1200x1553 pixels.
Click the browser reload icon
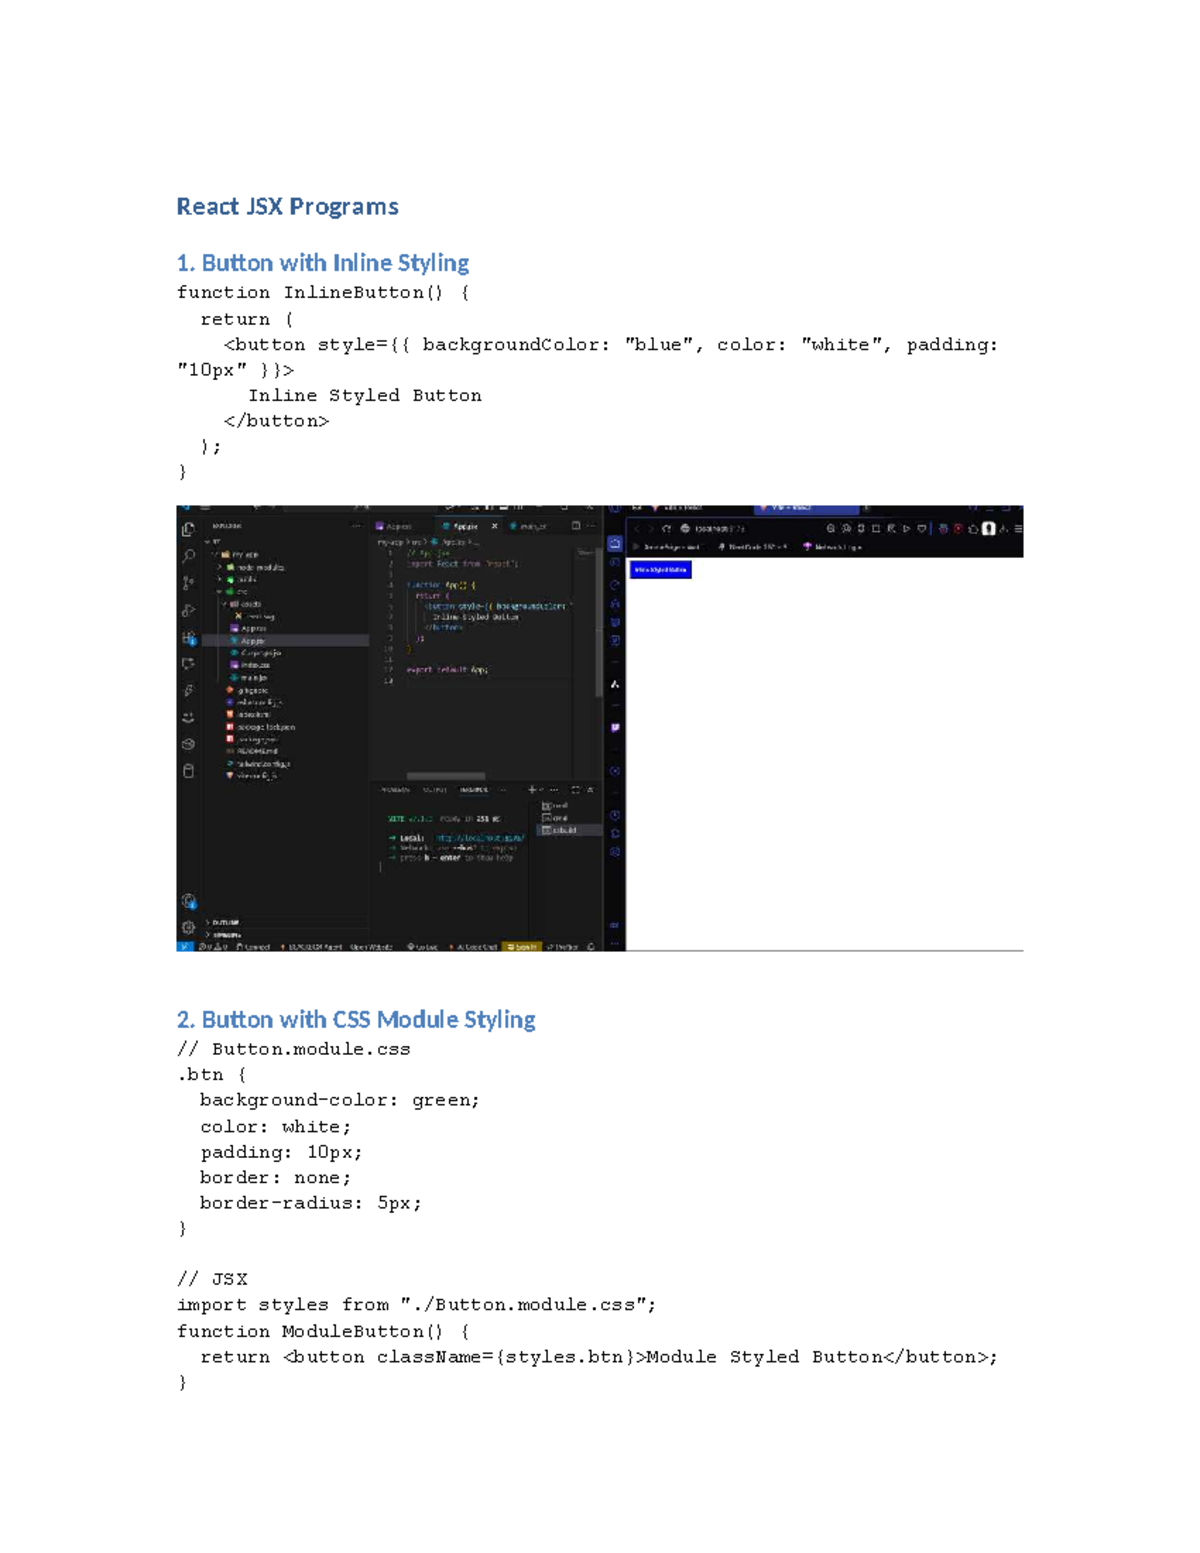(666, 529)
